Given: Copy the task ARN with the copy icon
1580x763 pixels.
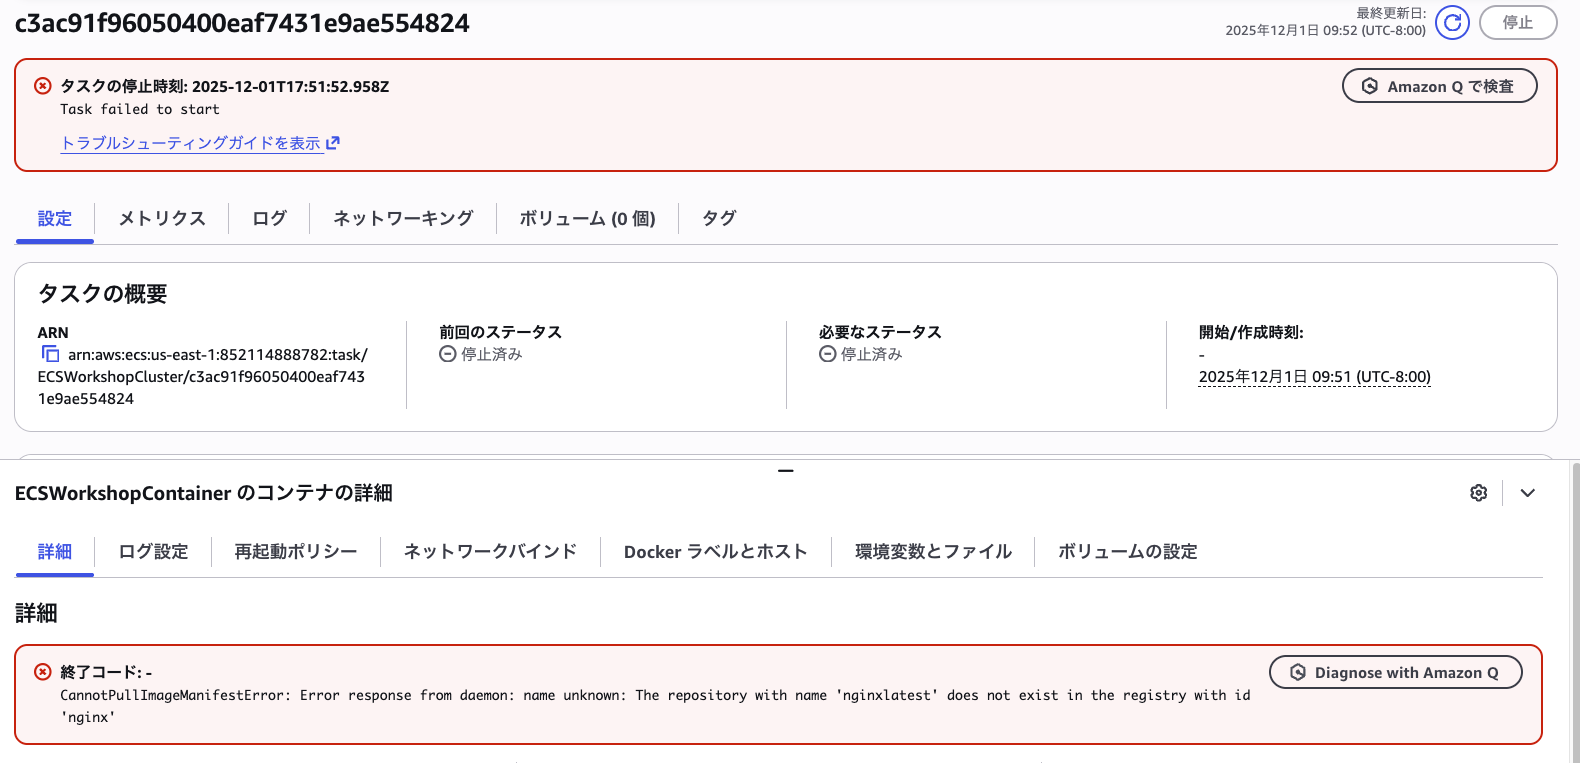Looking at the screenshot, I should 50,354.
